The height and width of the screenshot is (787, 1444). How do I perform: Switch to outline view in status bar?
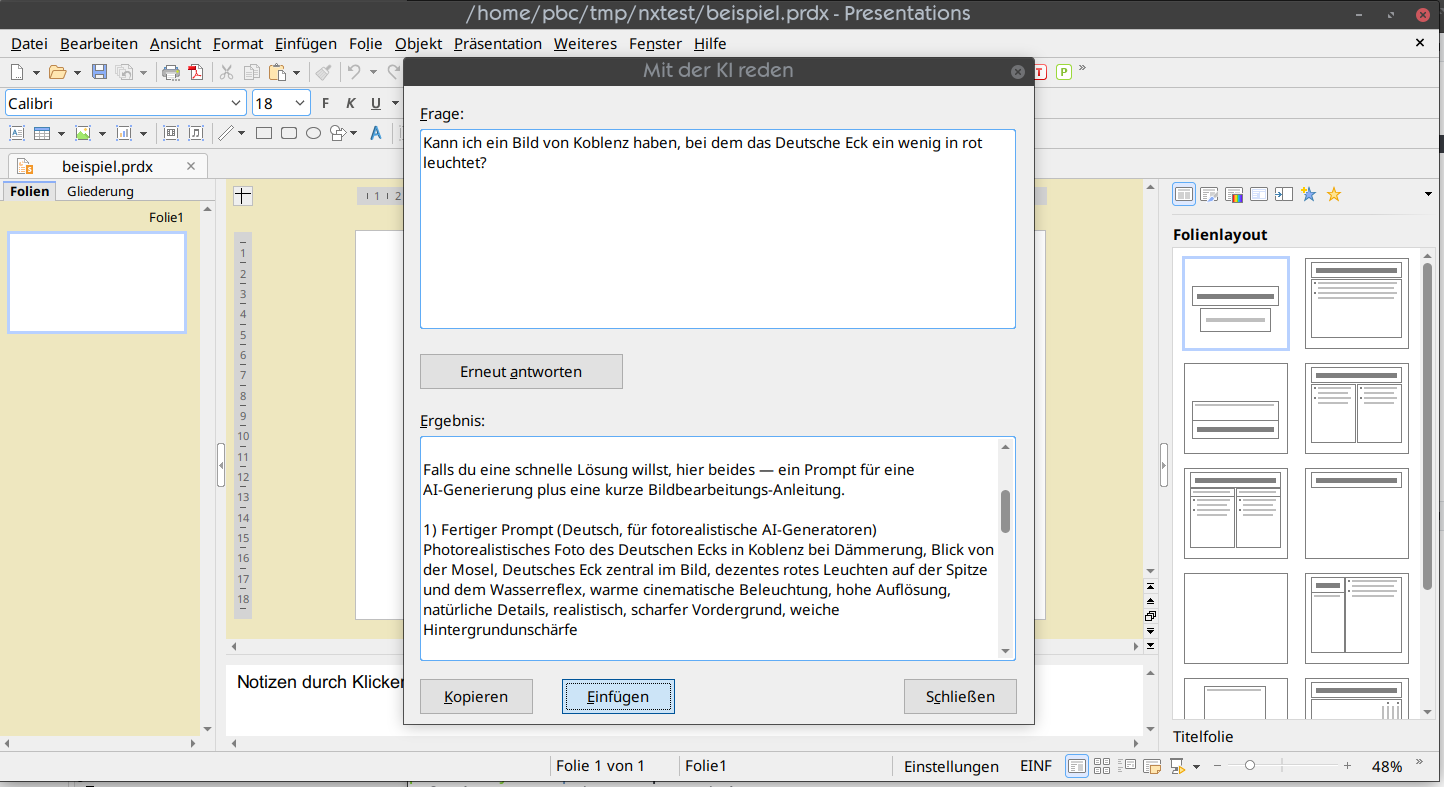1127,766
